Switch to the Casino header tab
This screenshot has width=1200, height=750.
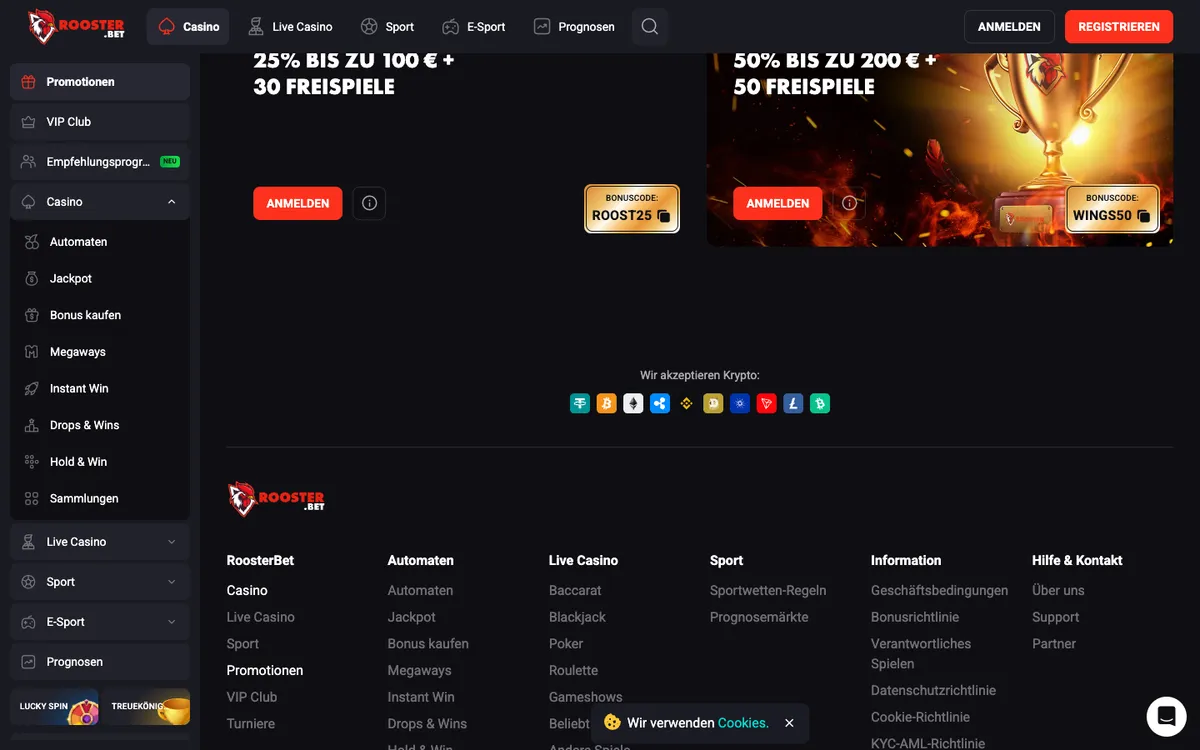click(188, 27)
